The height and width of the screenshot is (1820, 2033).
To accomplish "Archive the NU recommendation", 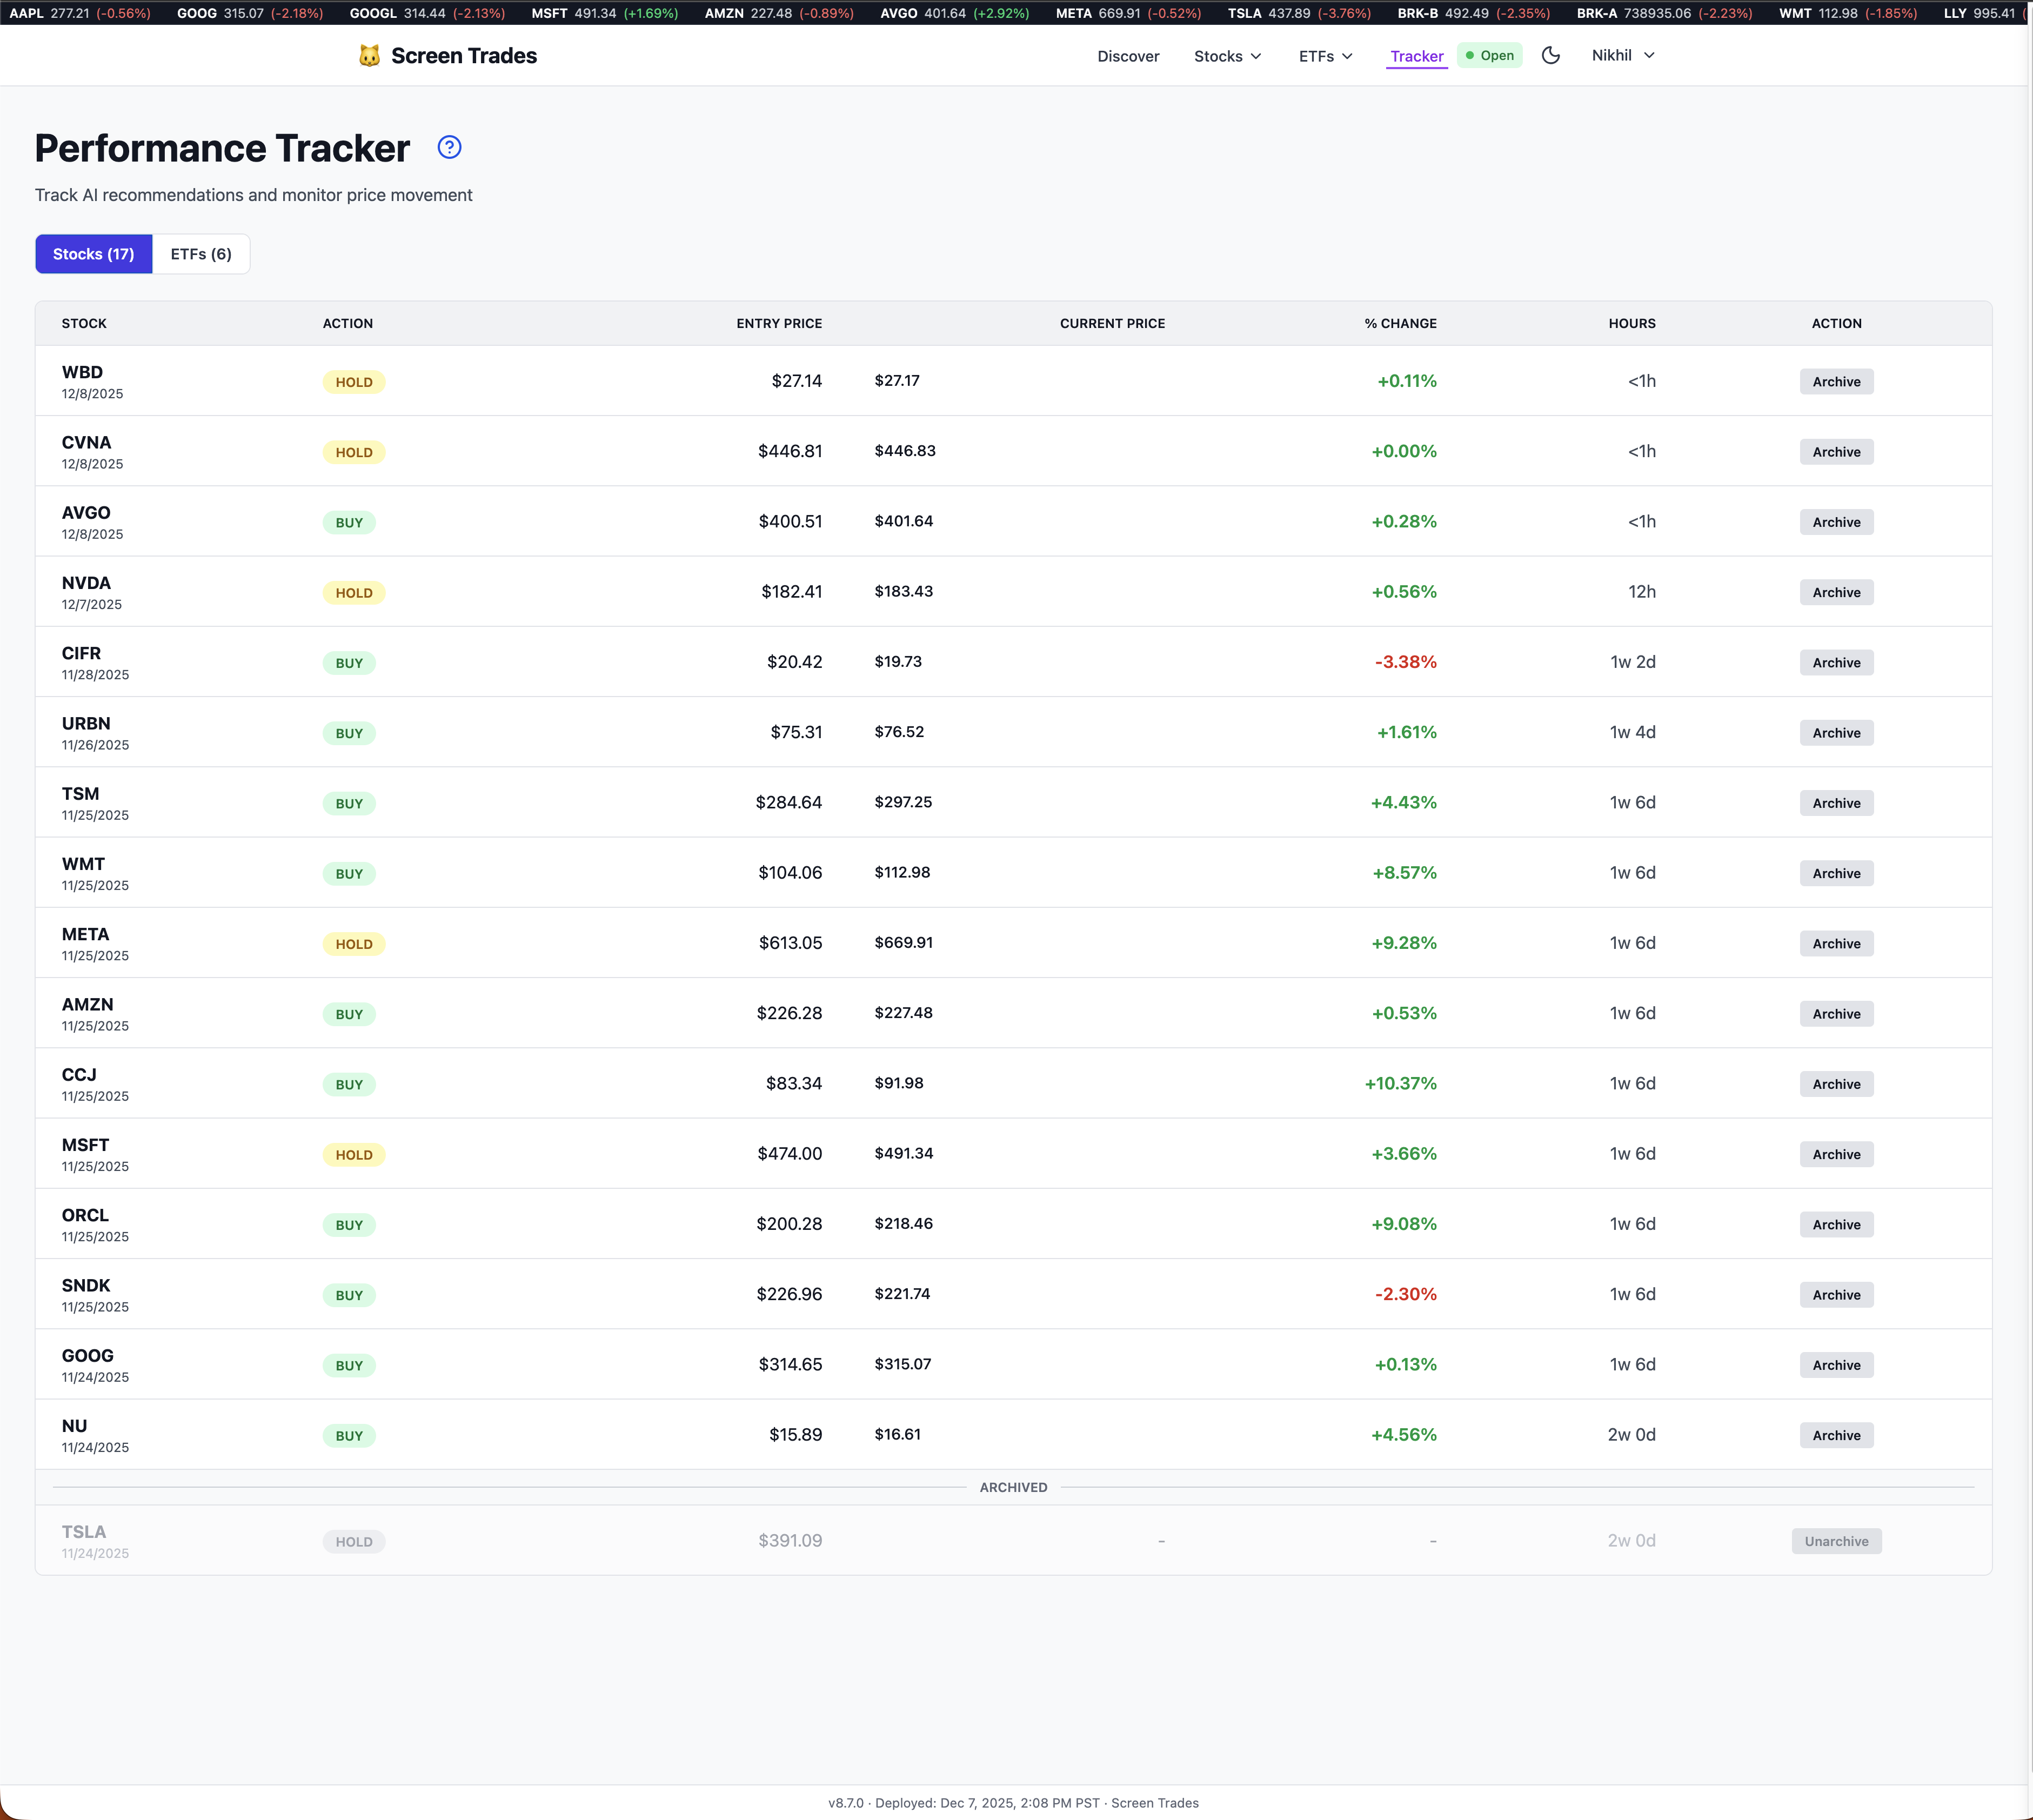I will tap(1836, 1435).
